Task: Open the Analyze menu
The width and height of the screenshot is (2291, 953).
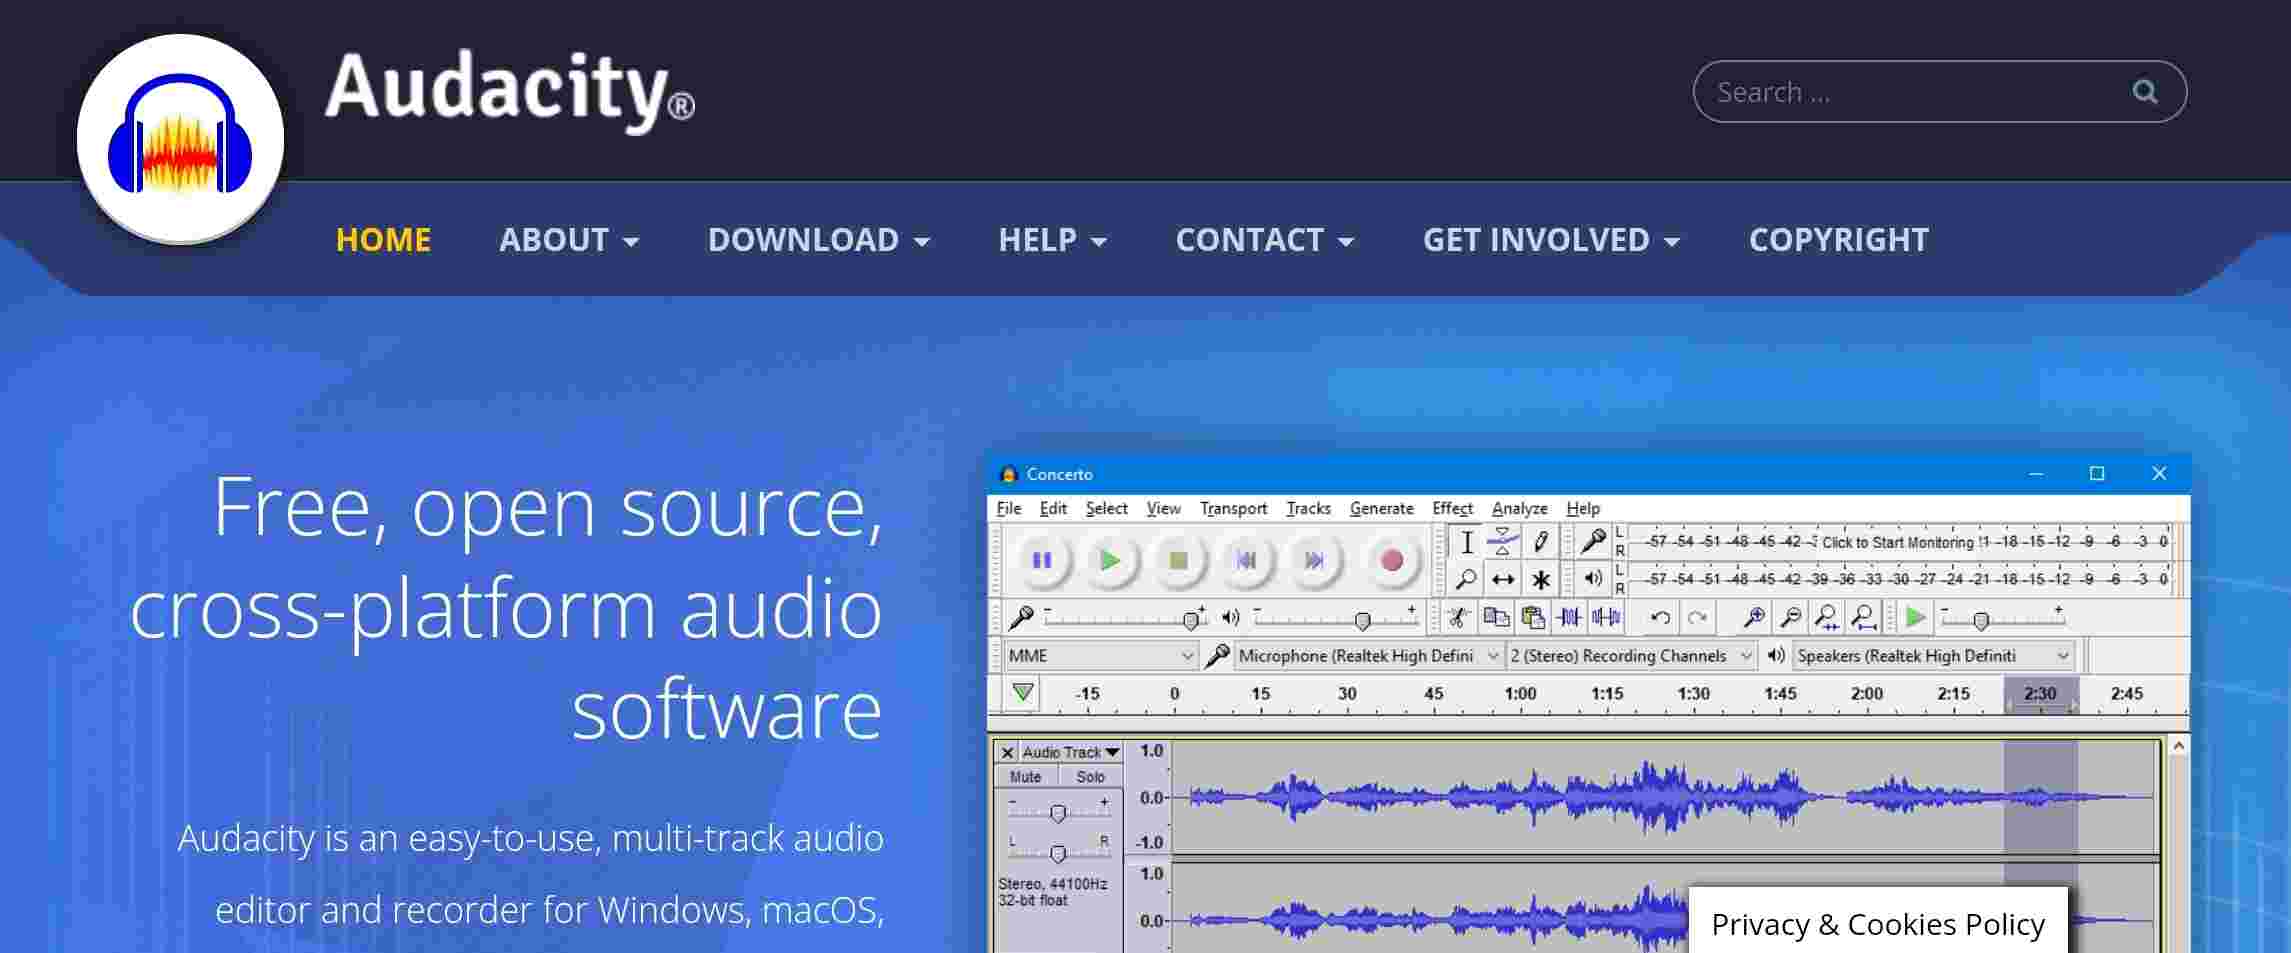Action: click(x=1519, y=508)
